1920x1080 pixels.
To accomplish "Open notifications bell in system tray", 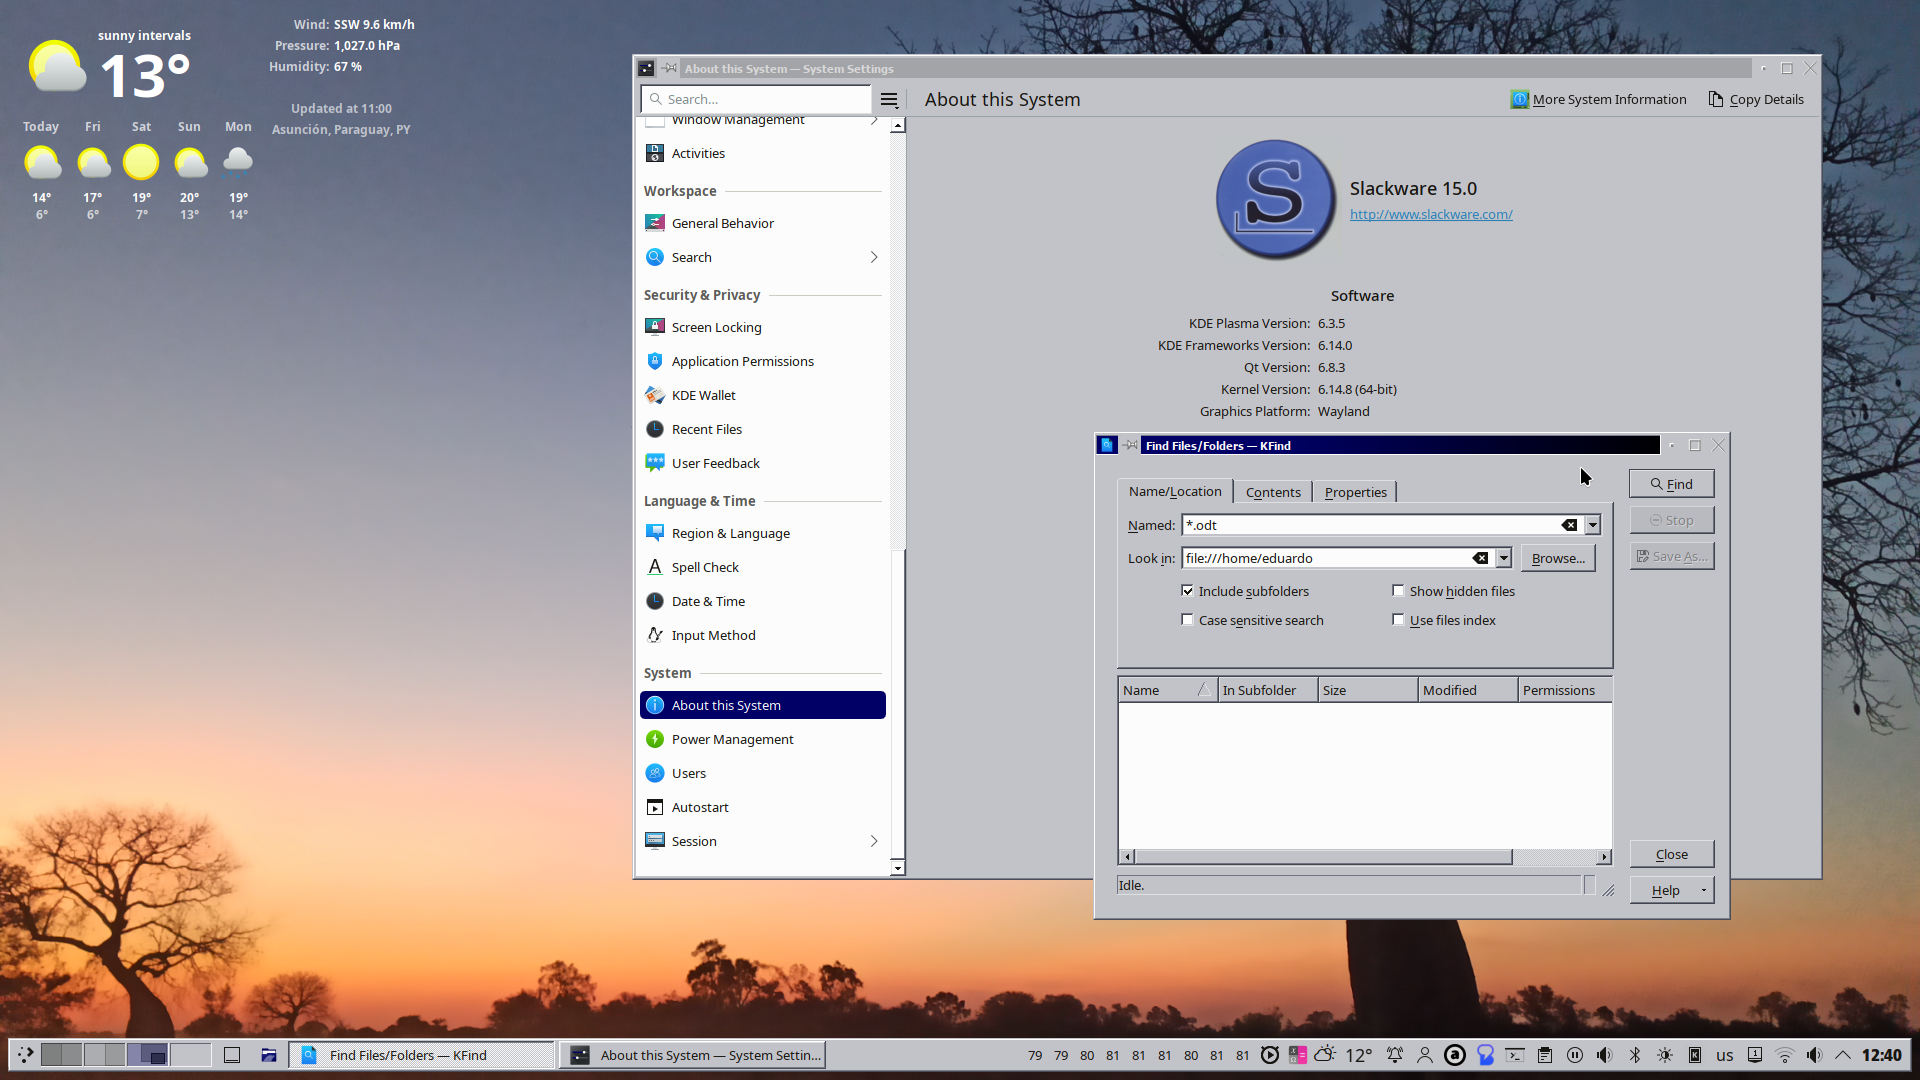I will pos(1395,1055).
